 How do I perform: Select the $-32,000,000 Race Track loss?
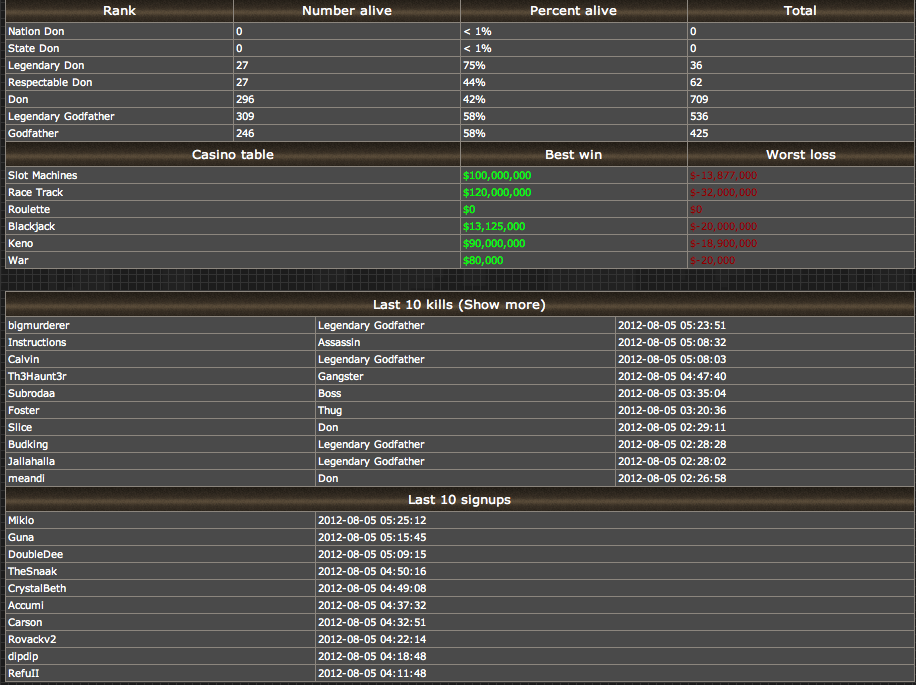[723, 192]
